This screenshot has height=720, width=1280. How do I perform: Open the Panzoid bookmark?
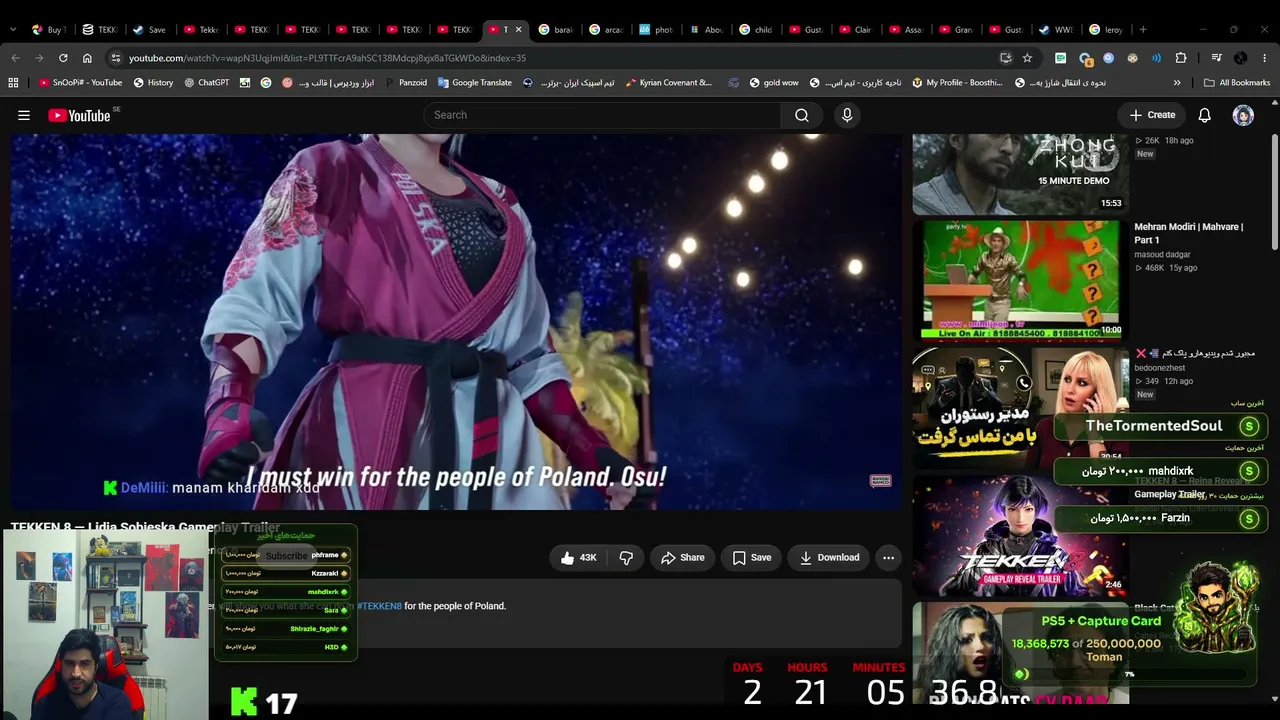point(405,83)
